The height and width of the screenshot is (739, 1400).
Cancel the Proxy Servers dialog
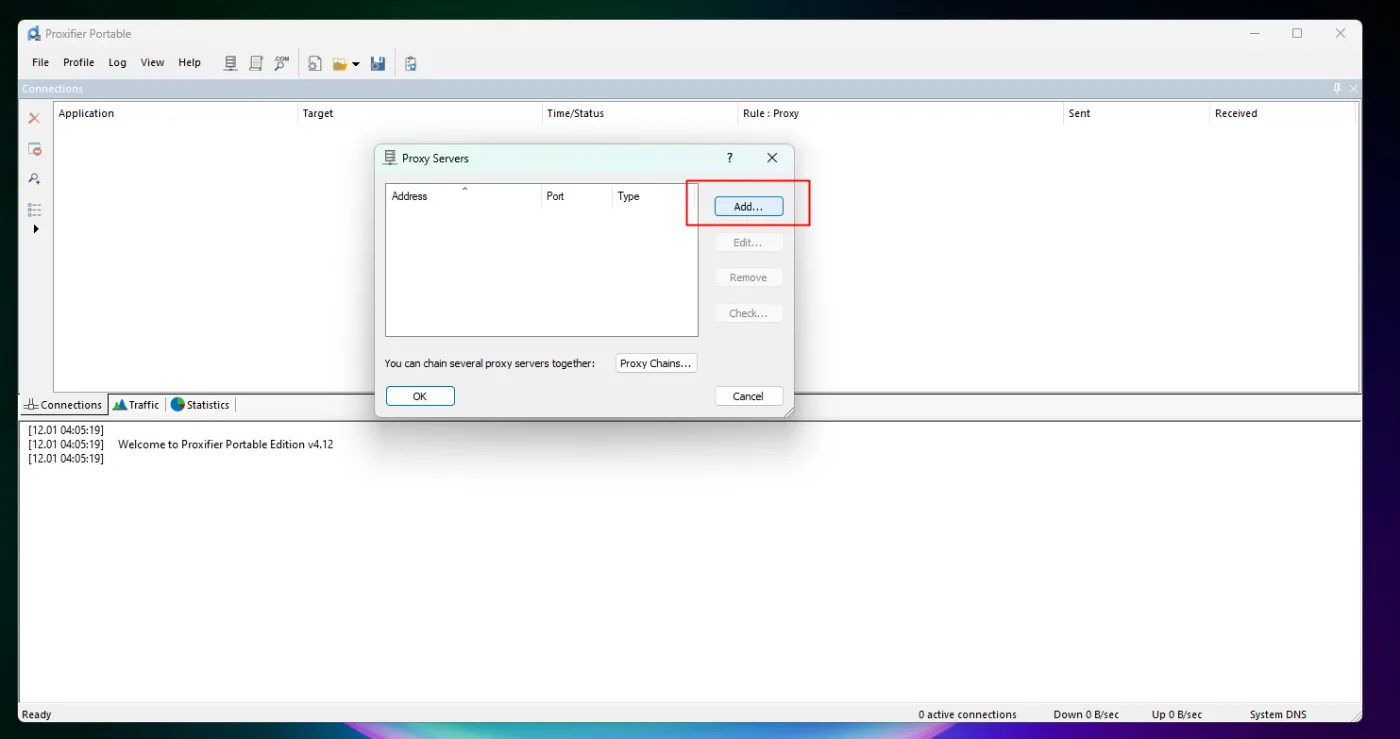coord(749,397)
